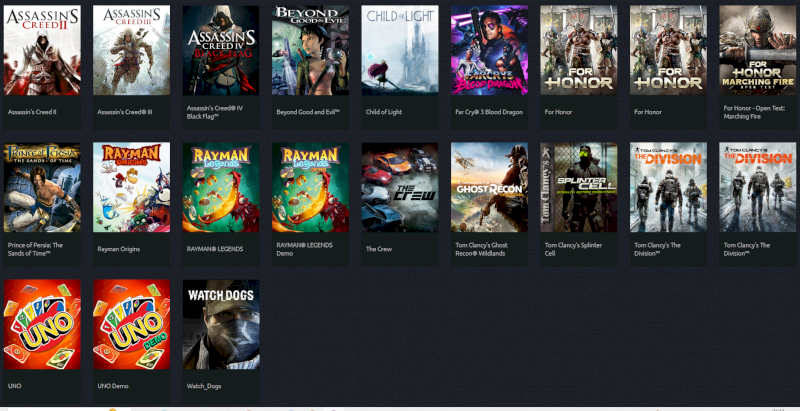The height and width of the screenshot is (411, 800).
Task: Click "Far Cry® 3 Blood Dragon" title
Action: [x=489, y=112]
